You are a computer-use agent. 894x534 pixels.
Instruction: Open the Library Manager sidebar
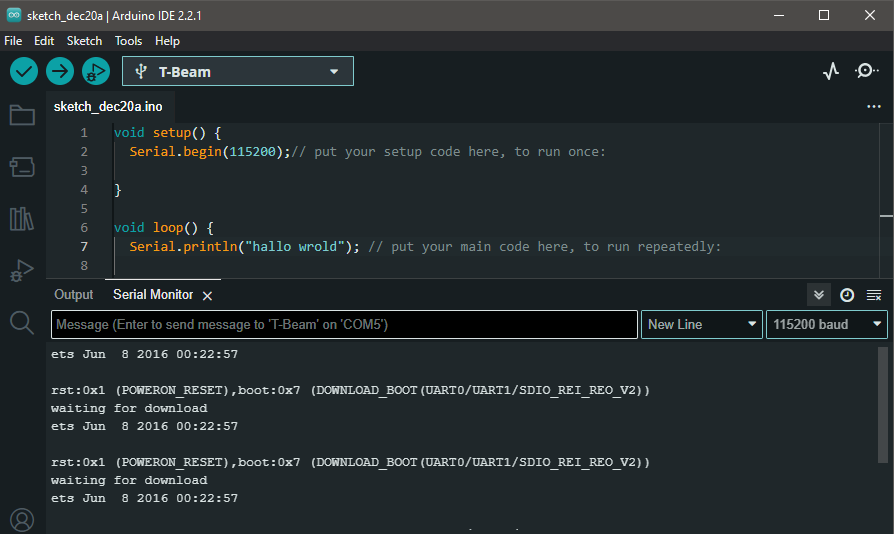pyautogui.click(x=22, y=219)
